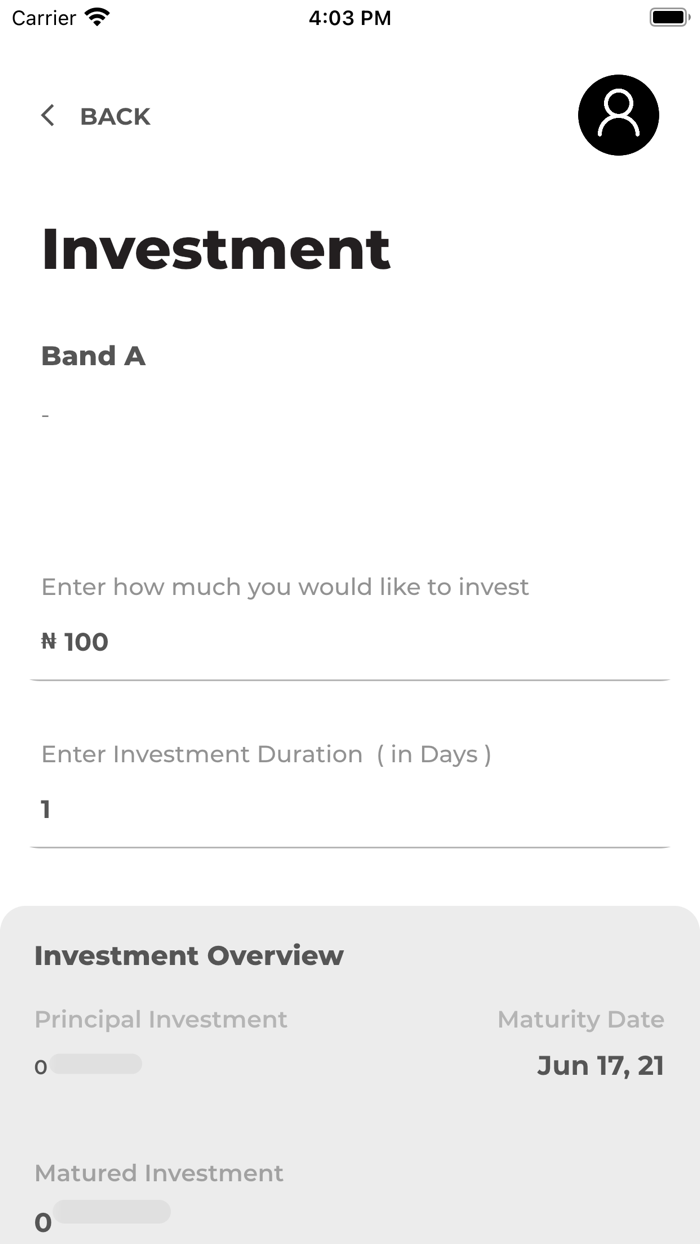Tap the Band A label
The width and height of the screenshot is (700, 1244).
tap(93, 356)
